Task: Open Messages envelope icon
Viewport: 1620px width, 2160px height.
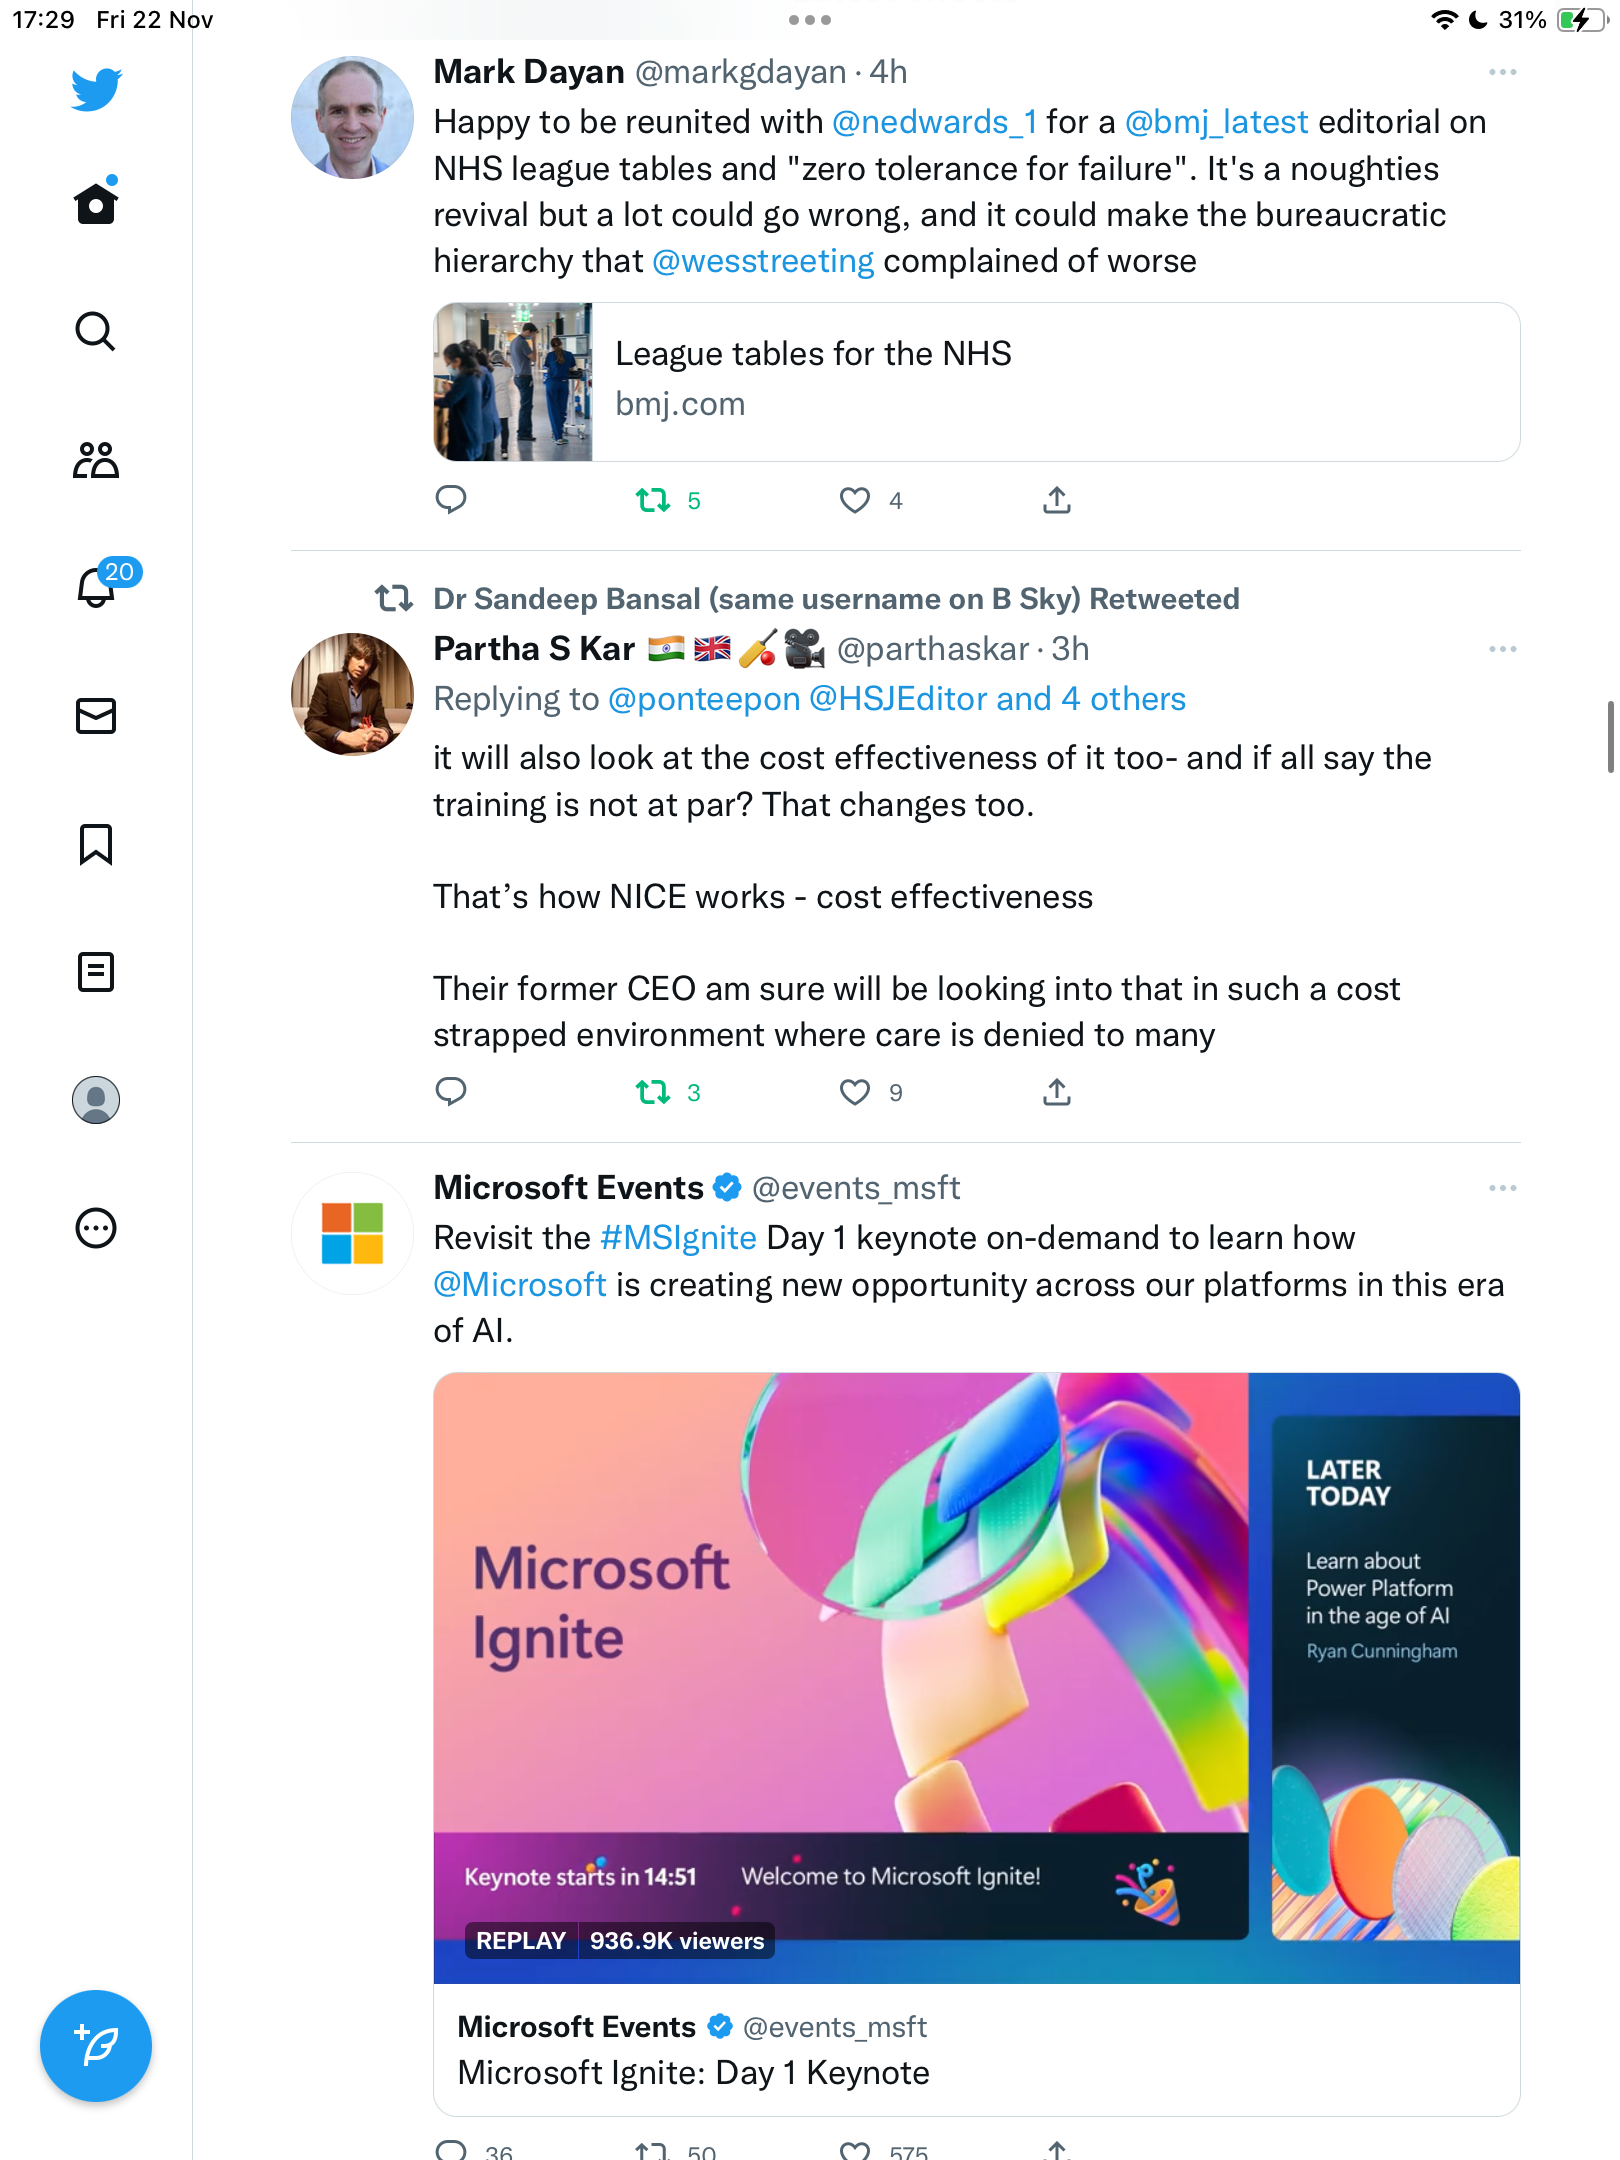Action: coord(96,716)
